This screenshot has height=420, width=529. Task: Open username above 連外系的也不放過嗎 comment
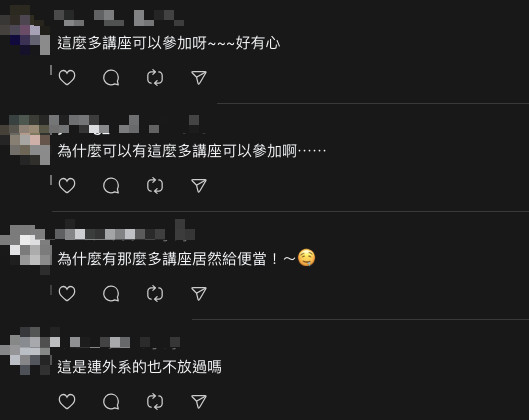(x=125, y=342)
